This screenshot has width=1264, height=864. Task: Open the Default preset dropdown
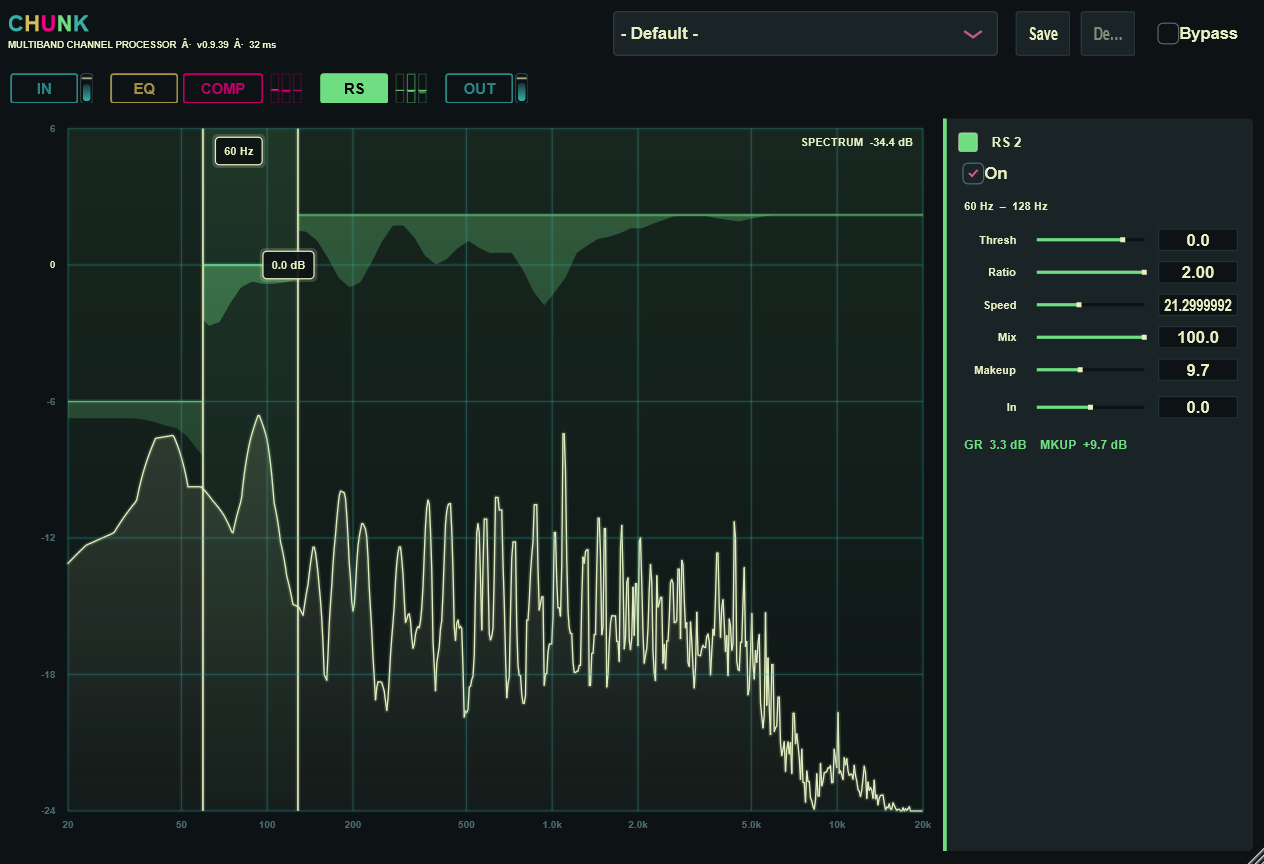pos(805,33)
